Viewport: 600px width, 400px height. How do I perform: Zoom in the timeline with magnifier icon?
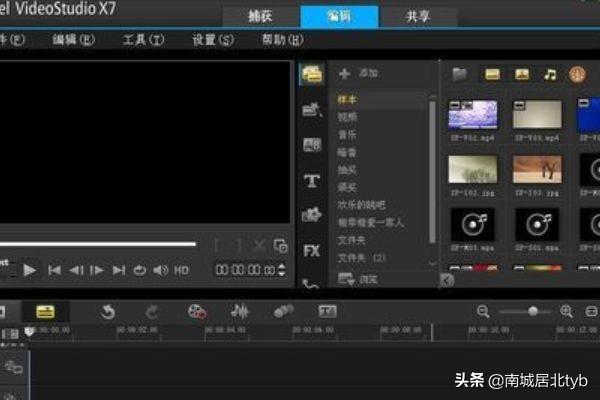(x=566, y=312)
